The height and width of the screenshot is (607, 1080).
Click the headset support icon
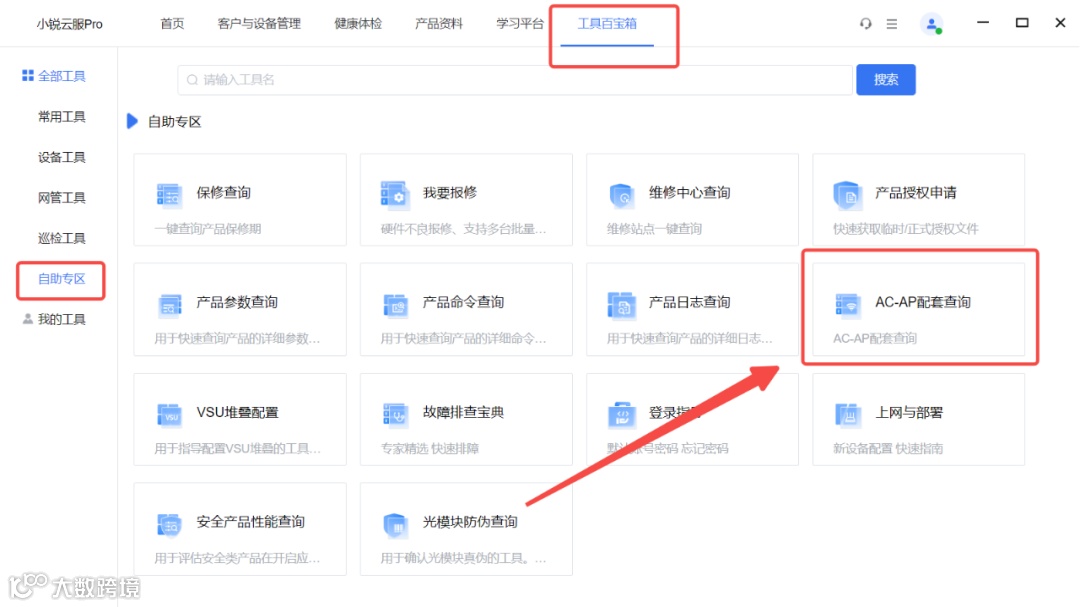[866, 23]
